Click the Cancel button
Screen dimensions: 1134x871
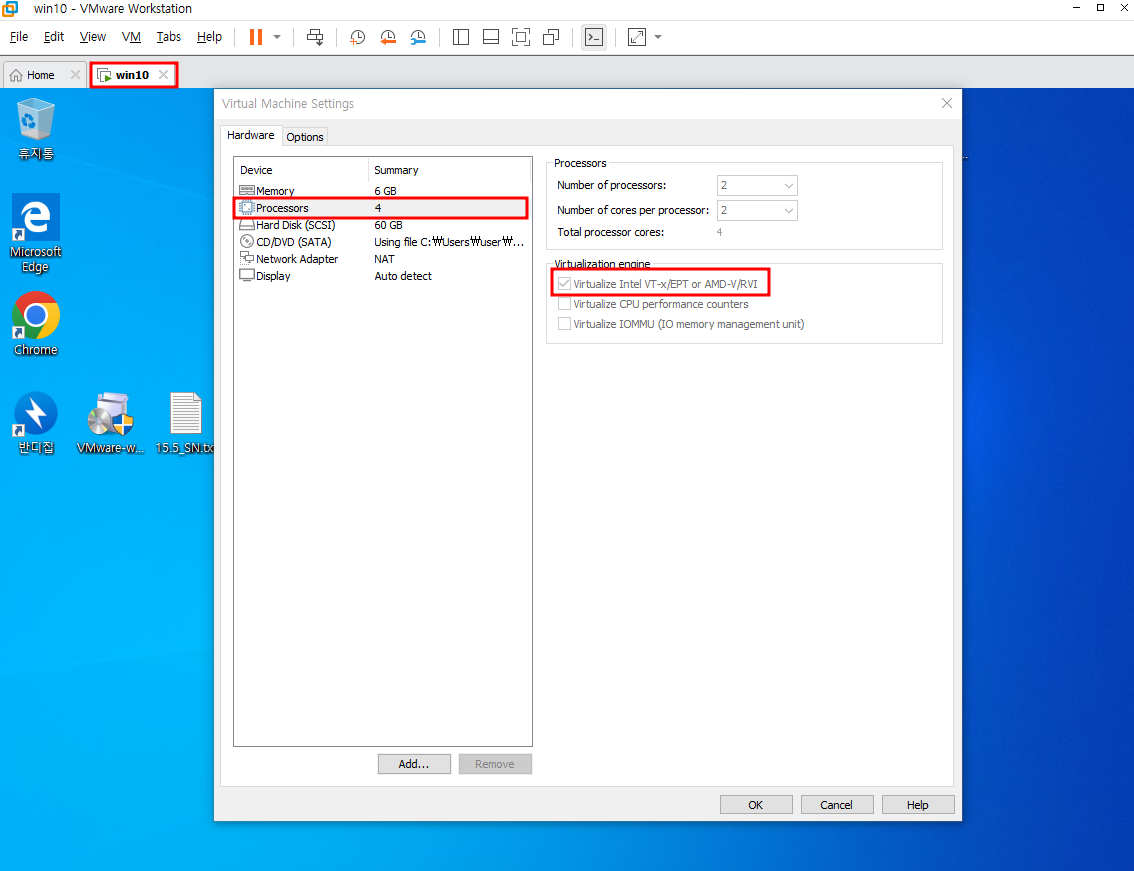837,804
